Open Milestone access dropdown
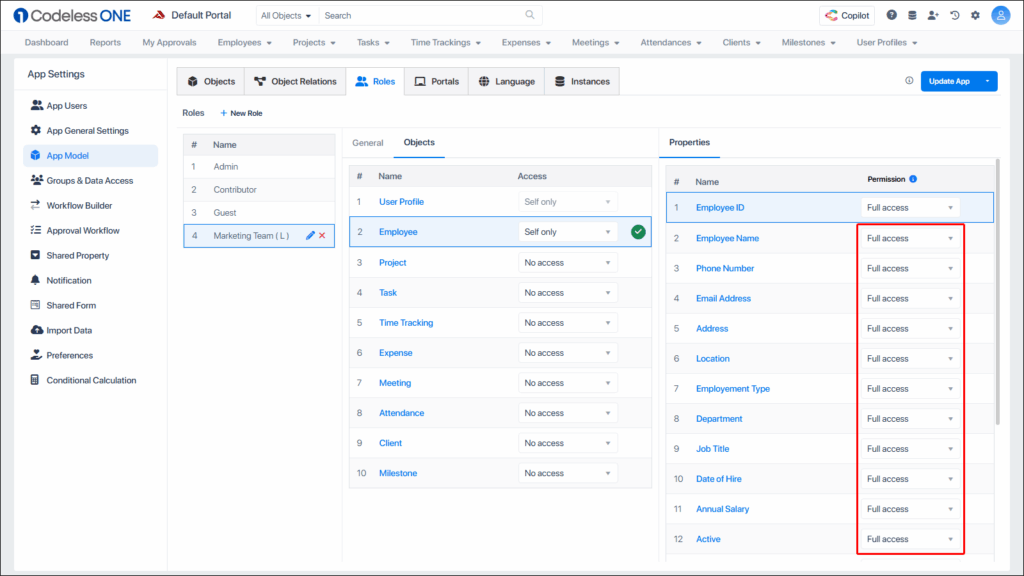The image size is (1024, 576). tap(568, 473)
